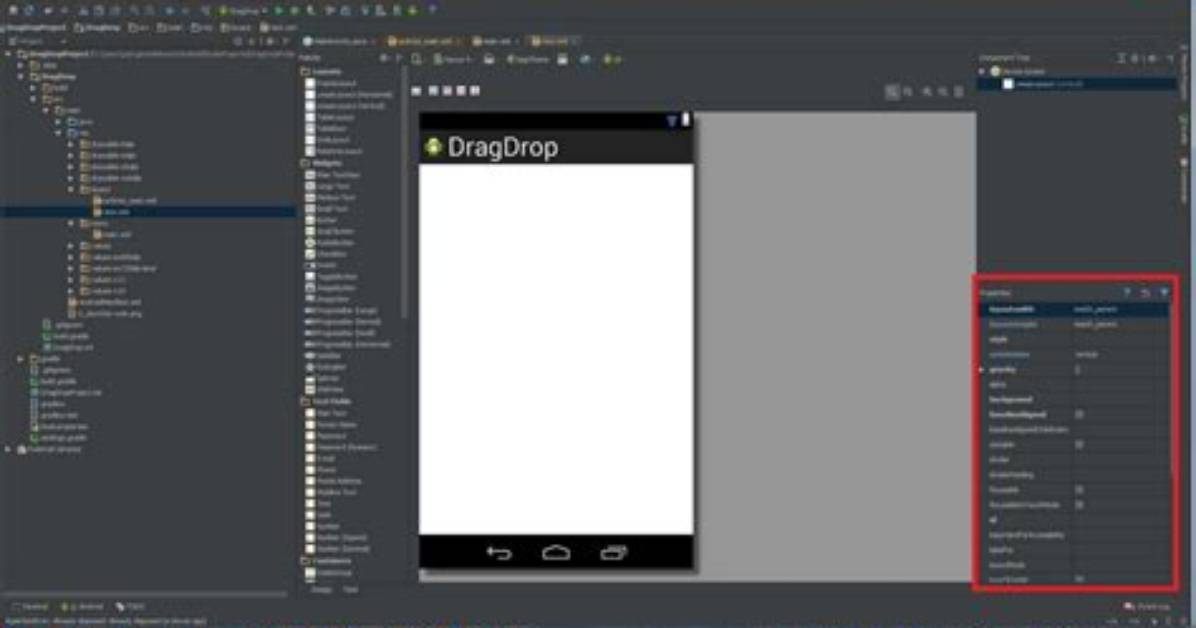
Task: Select activity_main.xml in the project tree
Action: 125,201
